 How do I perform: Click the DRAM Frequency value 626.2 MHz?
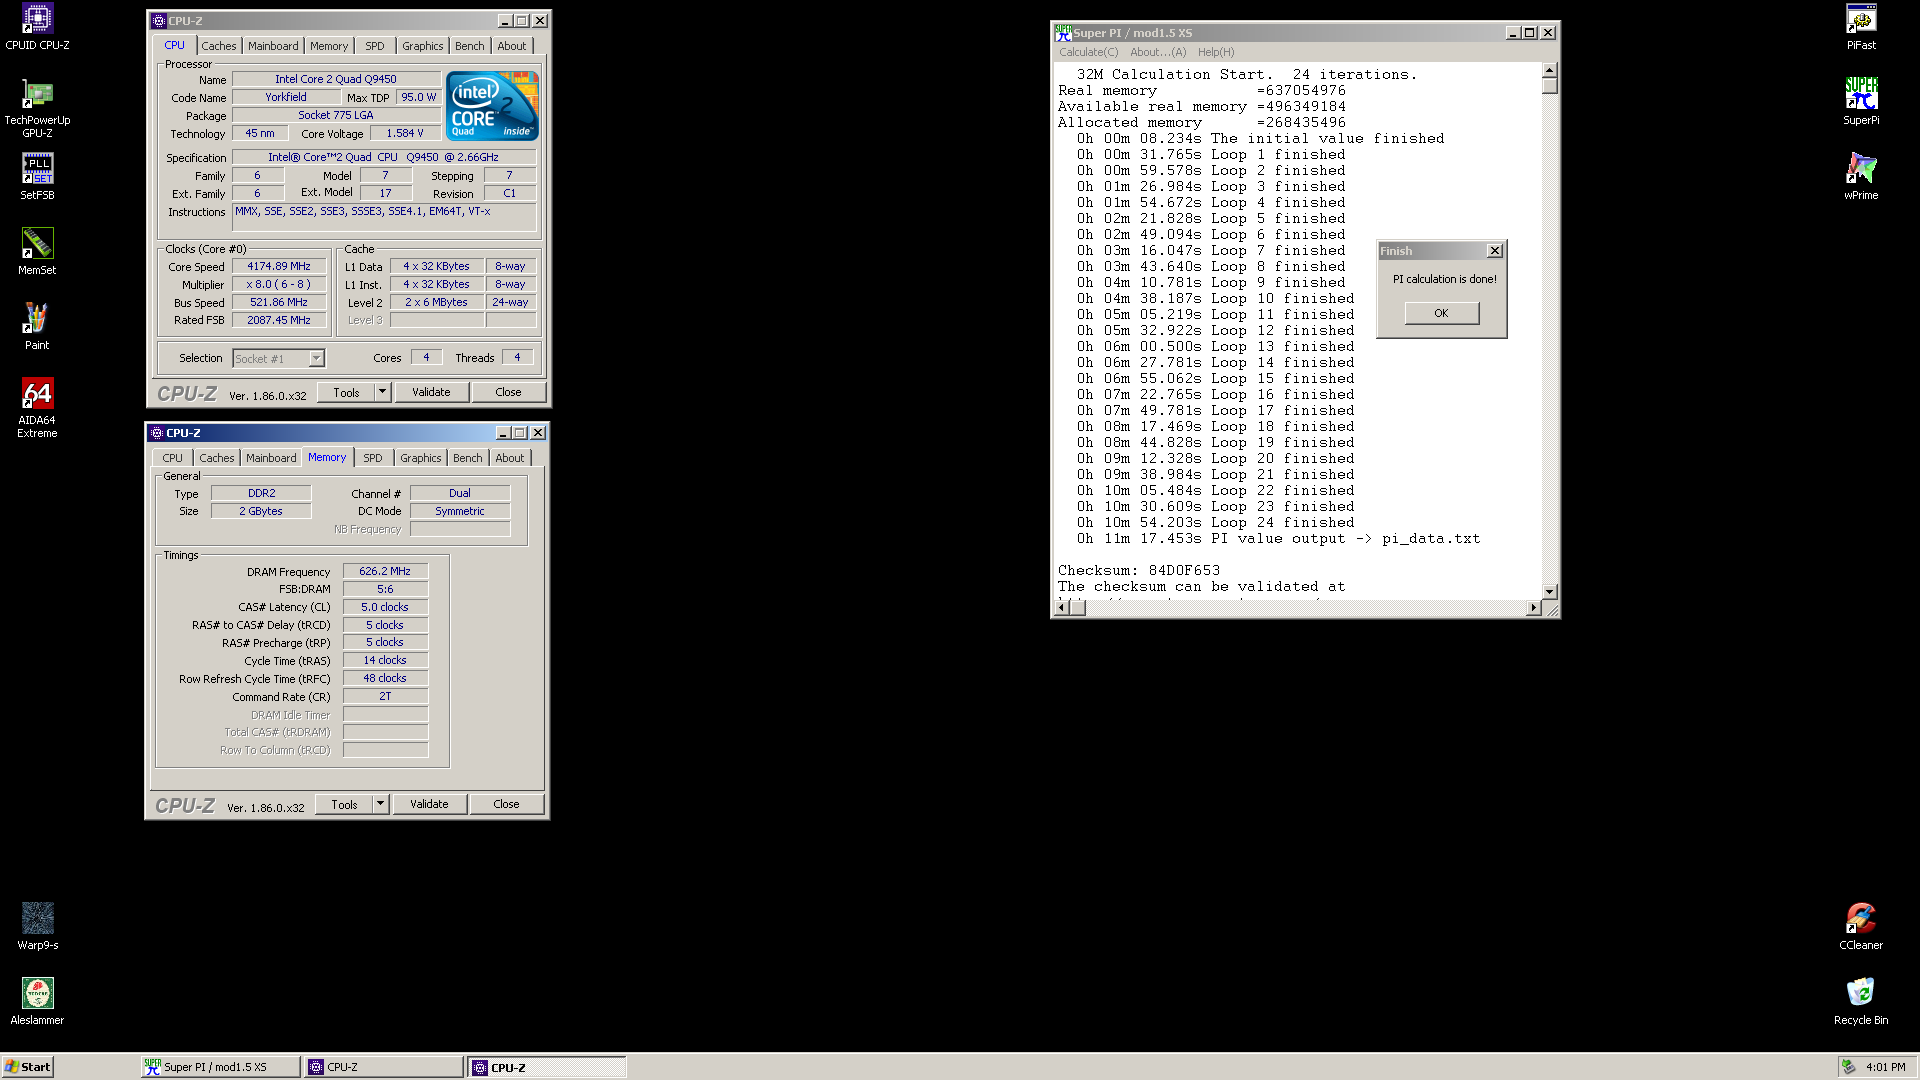(x=385, y=571)
